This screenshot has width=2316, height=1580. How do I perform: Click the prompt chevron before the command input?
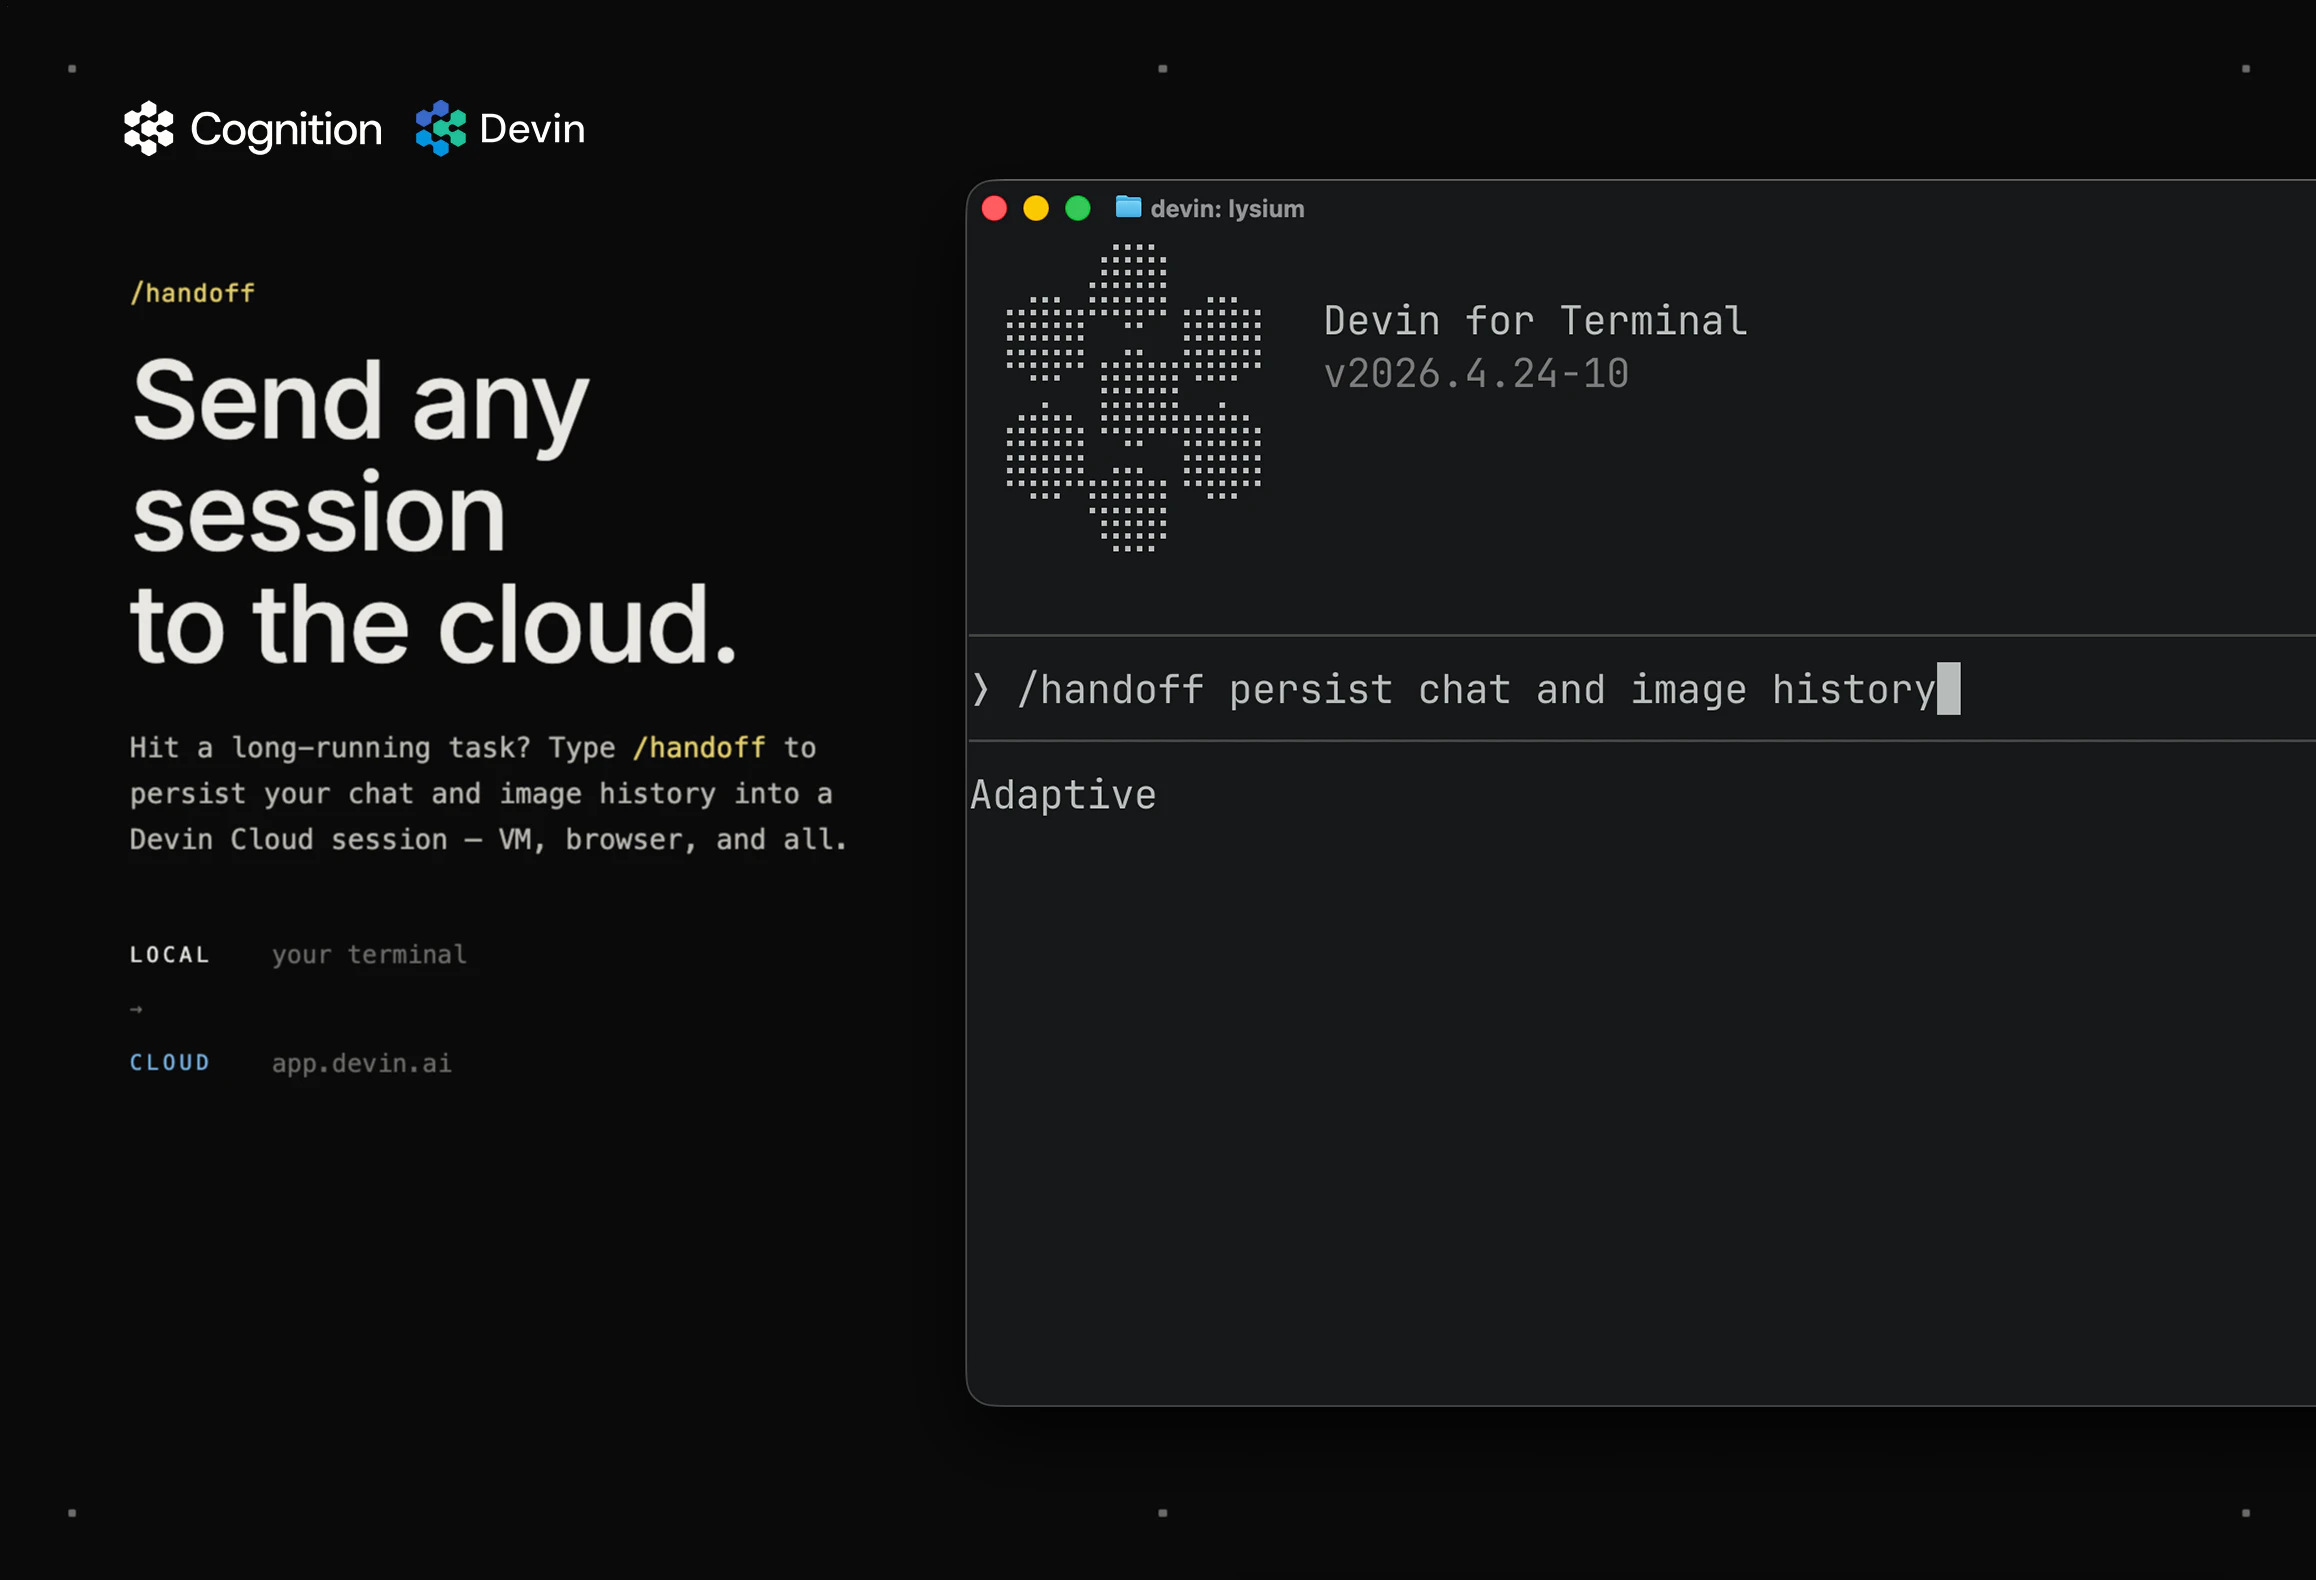tap(981, 689)
